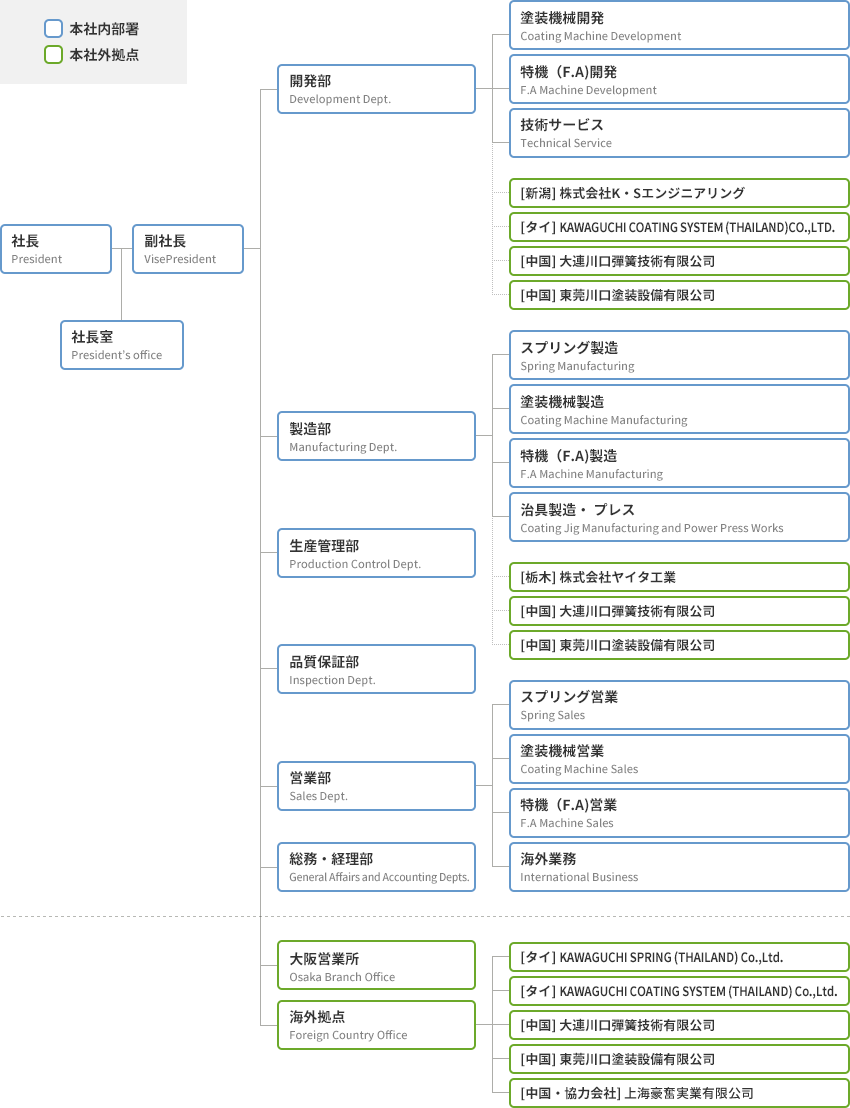The image size is (850, 1108).
Task: Click 東莞川口塗装設備有限公司 in the Development Dept. group
Action: click(x=679, y=295)
